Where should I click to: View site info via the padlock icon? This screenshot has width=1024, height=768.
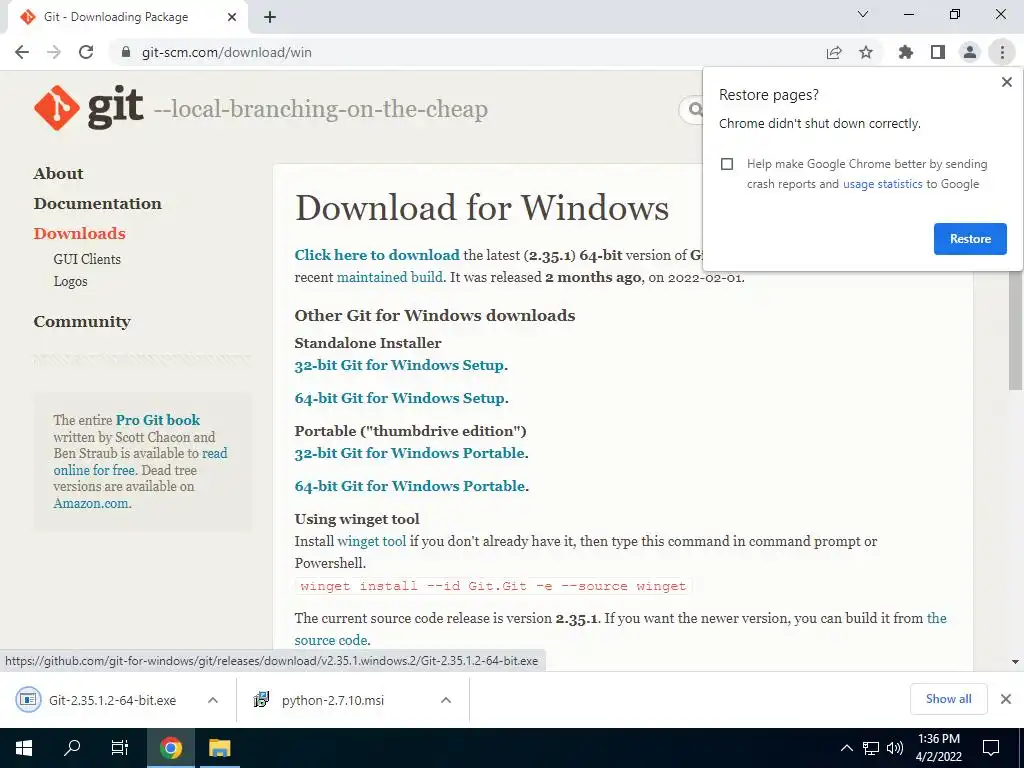pos(126,52)
